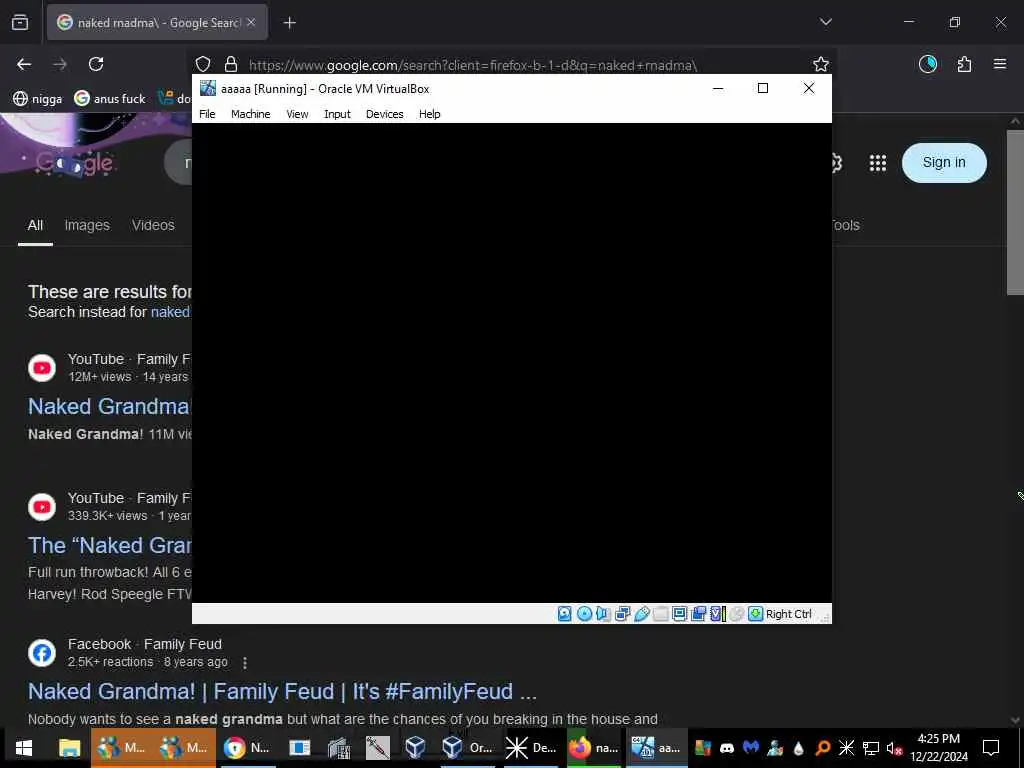
Task: Click the Firefox View icon at top left
Action: pyautogui.click(x=20, y=23)
